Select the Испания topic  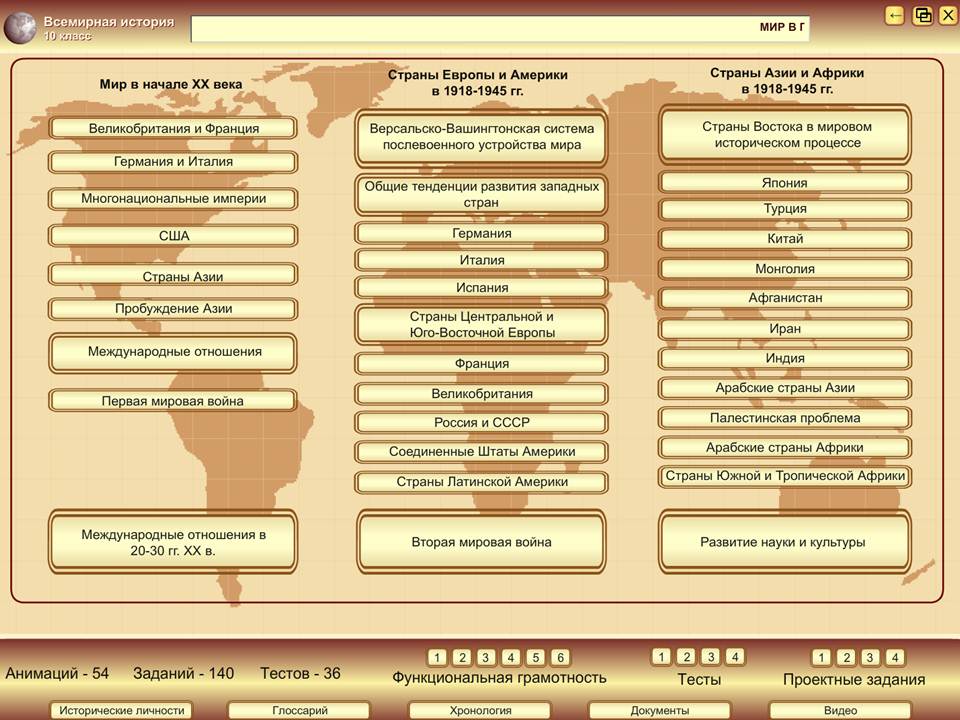point(481,288)
